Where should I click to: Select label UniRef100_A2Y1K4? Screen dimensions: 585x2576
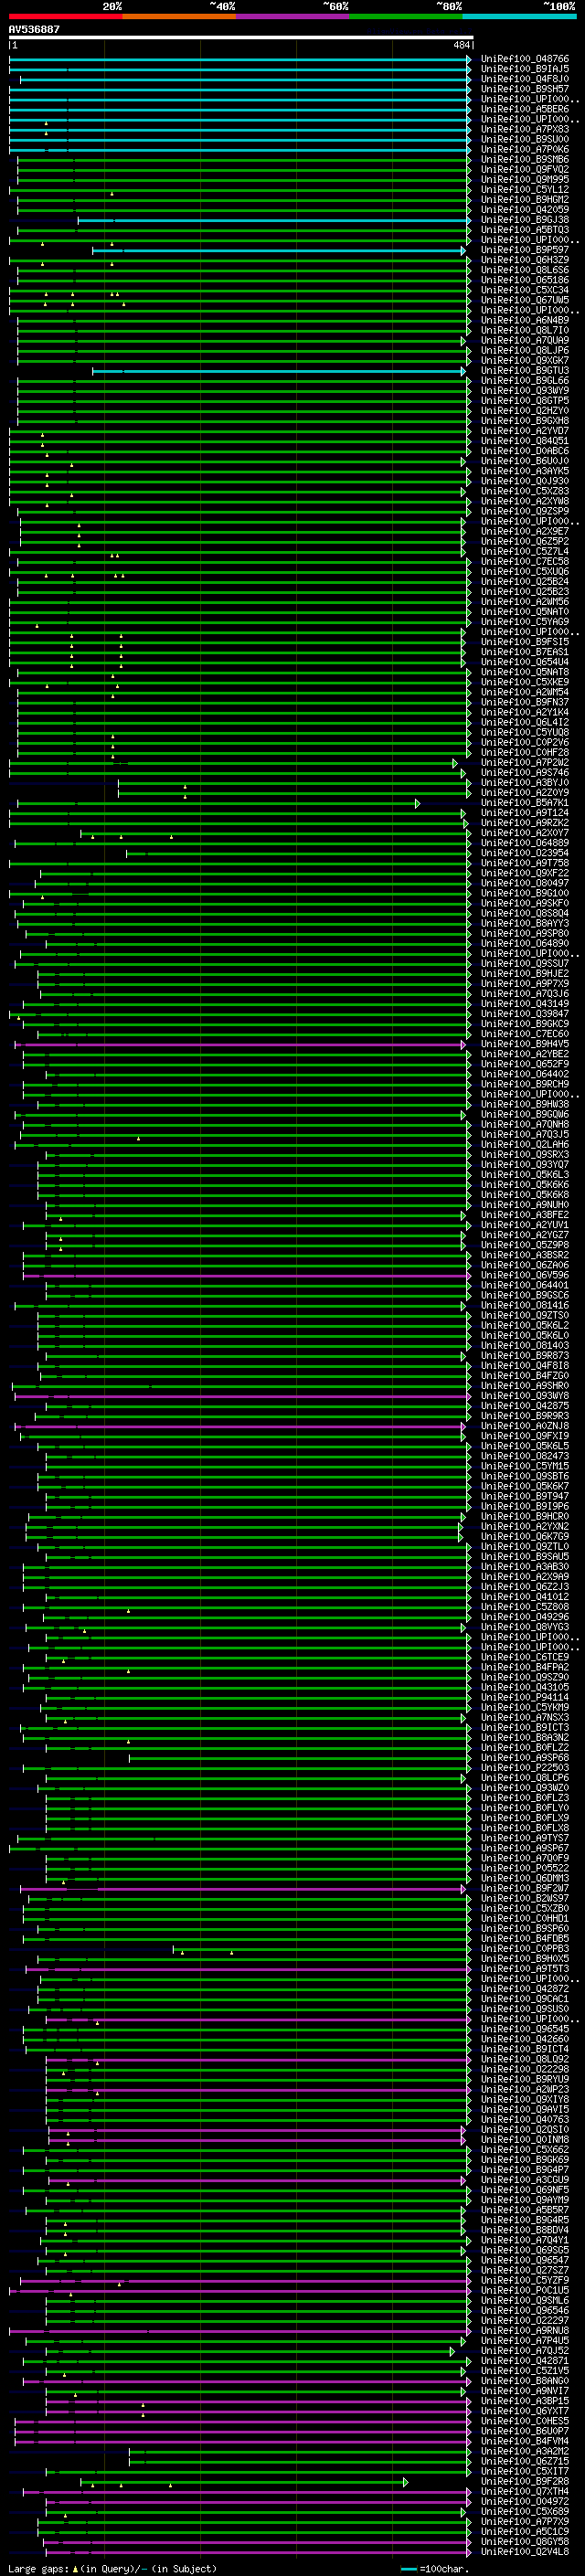coord(525,712)
